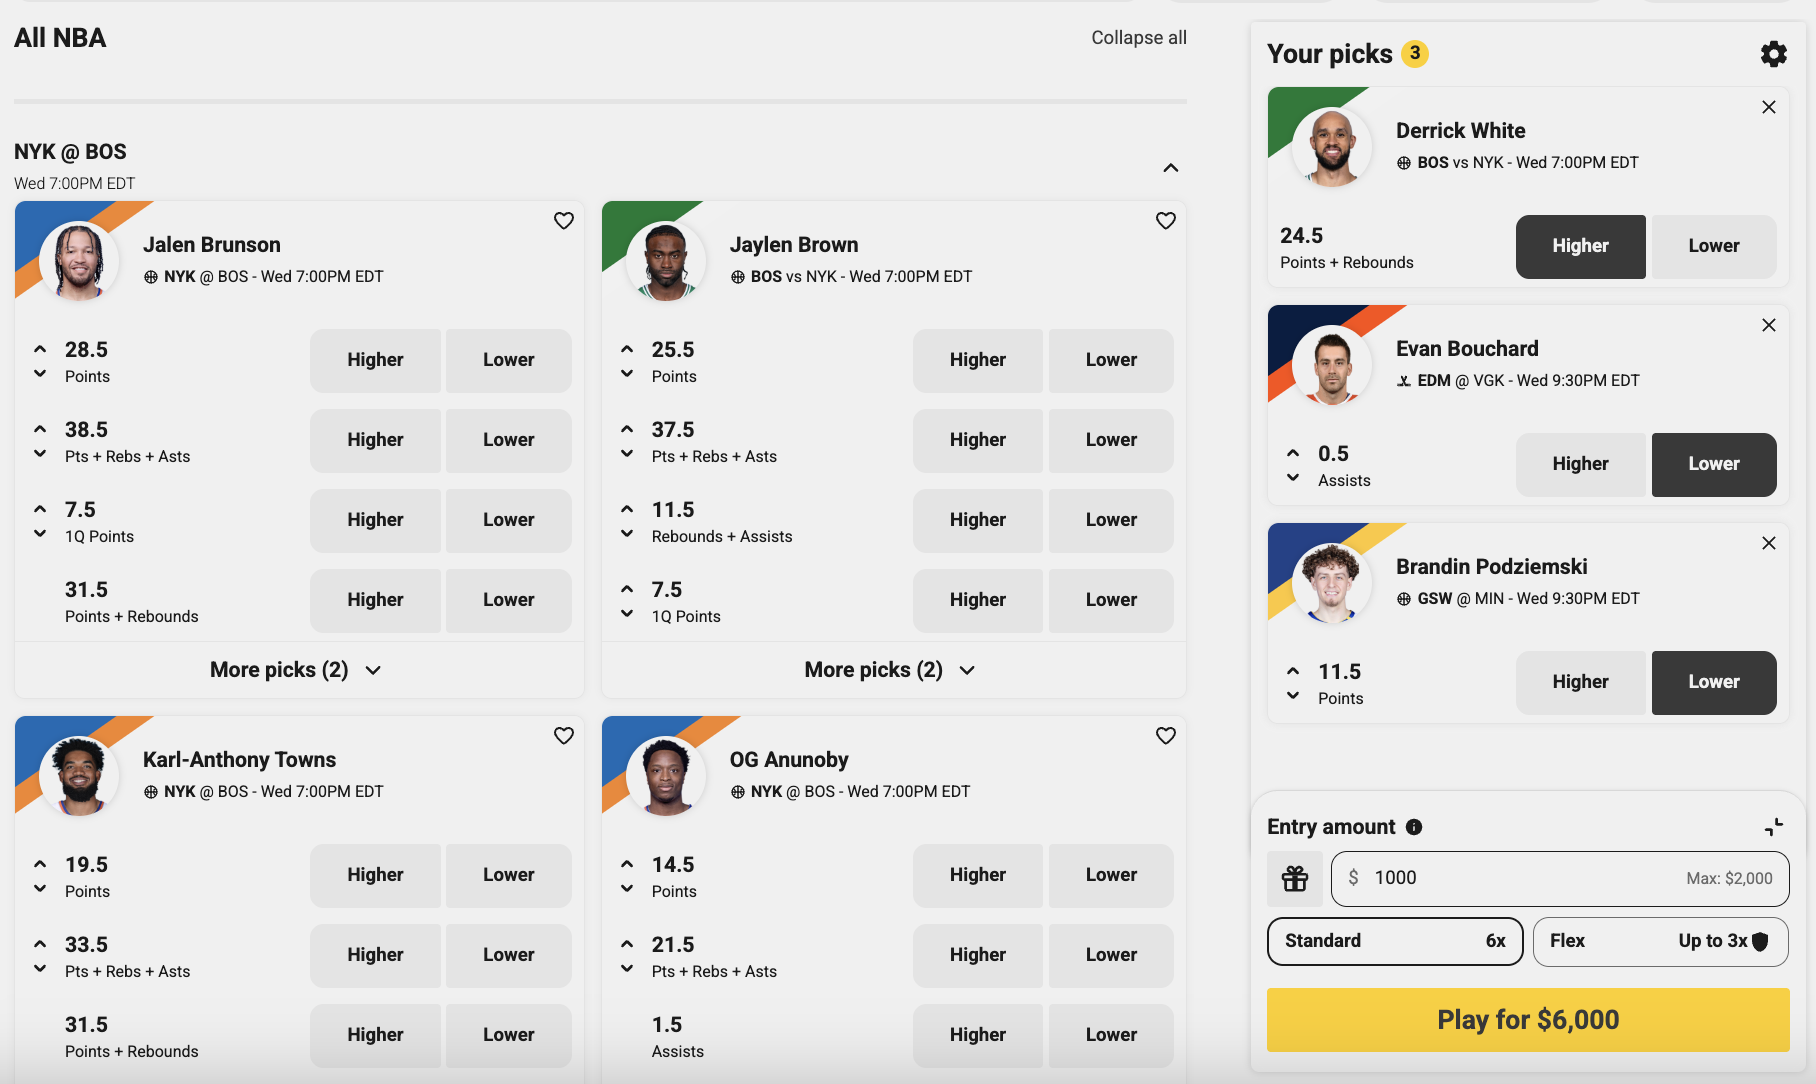The height and width of the screenshot is (1084, 1816).
Task: Increase Jalen Brunson's 28.5 Points line
Action: click(x=40, y=349)
